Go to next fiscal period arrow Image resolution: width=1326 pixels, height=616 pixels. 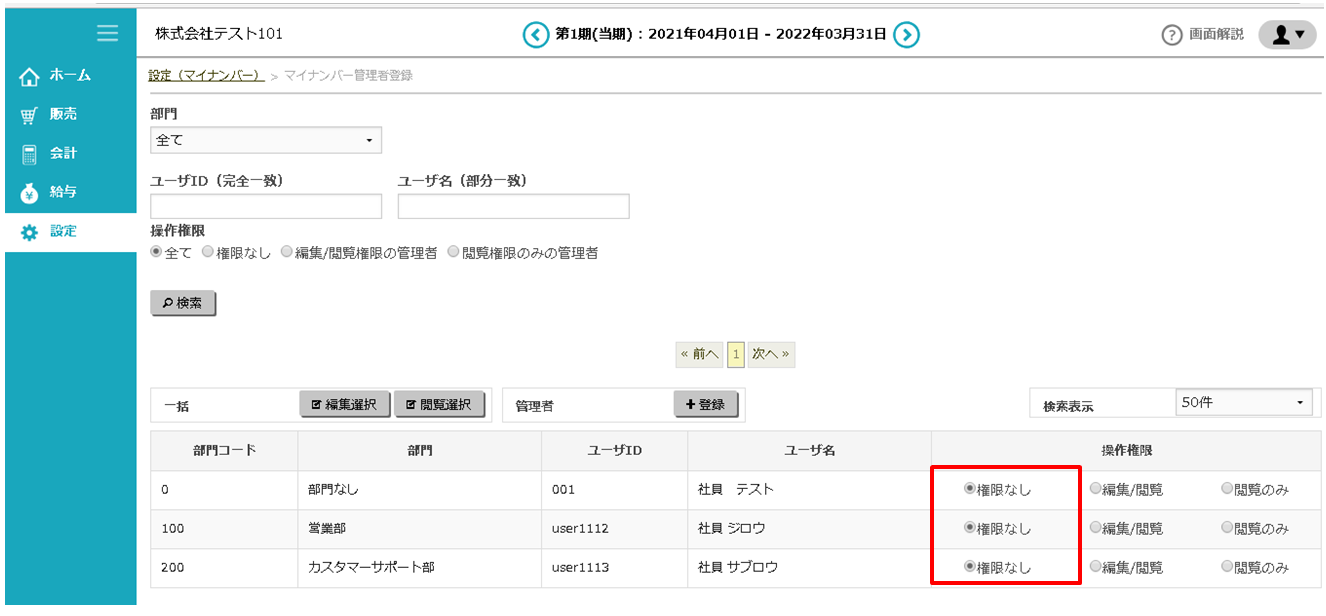click(x=906, y=35)
